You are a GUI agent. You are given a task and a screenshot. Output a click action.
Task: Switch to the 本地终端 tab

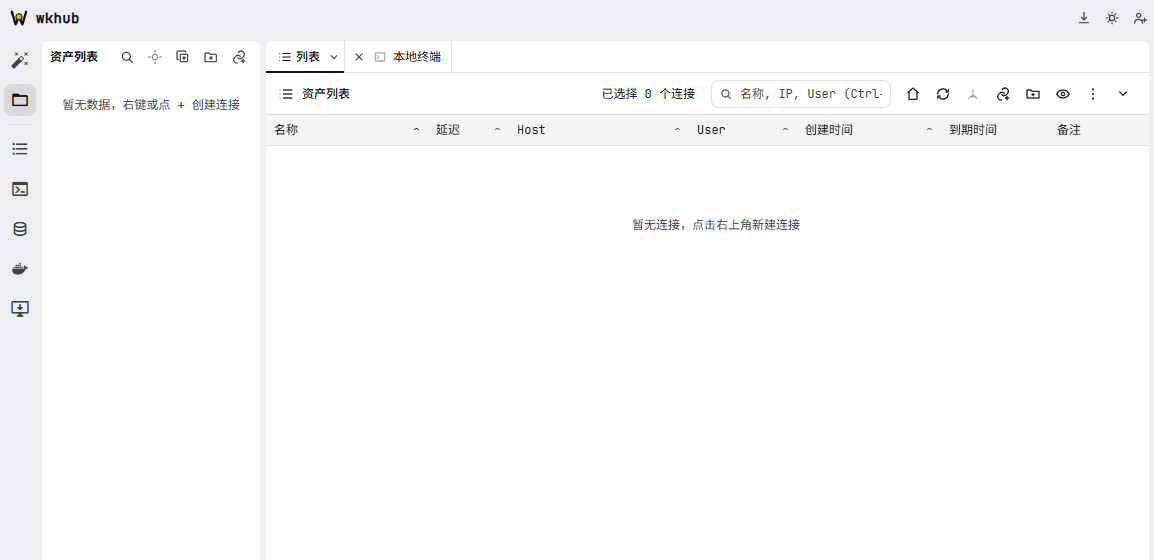point(417,57)
